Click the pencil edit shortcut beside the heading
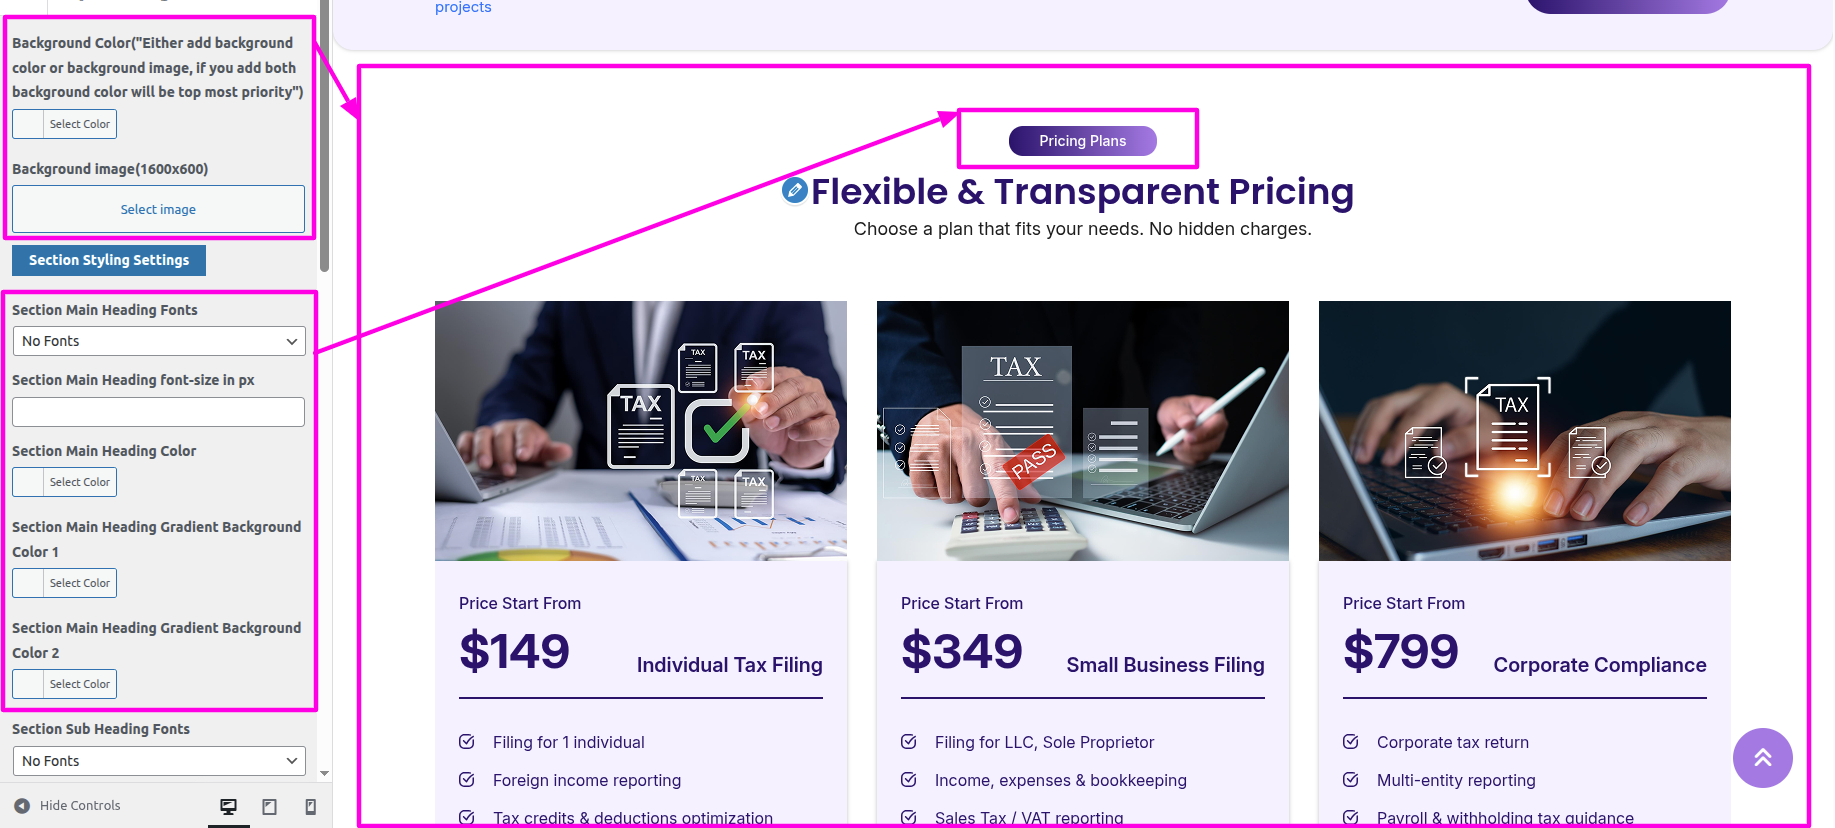This screenshot has width=1835, height=828. tap(795, 190)
